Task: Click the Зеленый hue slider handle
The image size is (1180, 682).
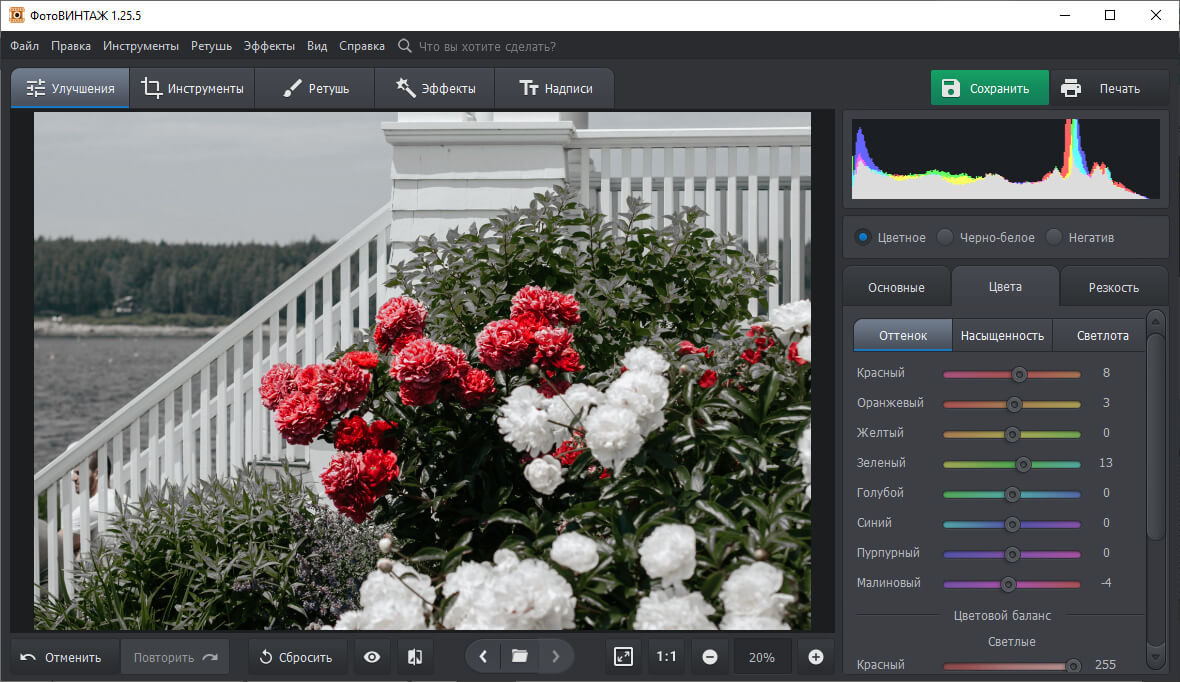Action: pos(1023,463)
